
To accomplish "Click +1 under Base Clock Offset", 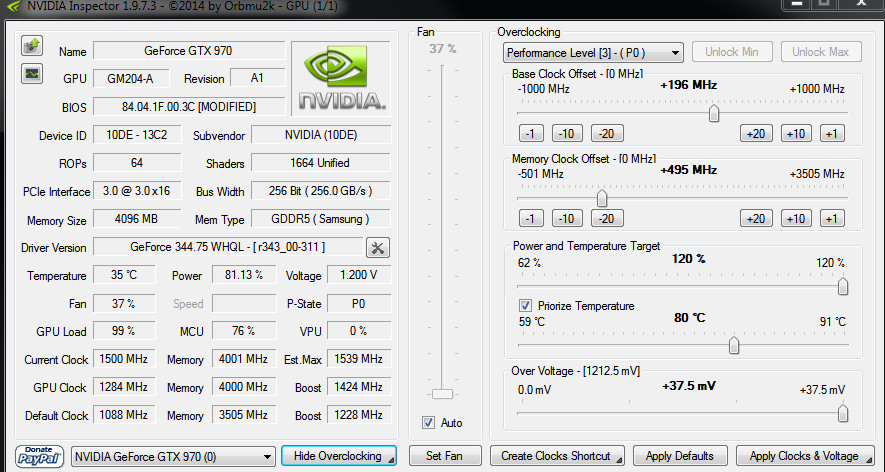I will [x=832, y=133].
